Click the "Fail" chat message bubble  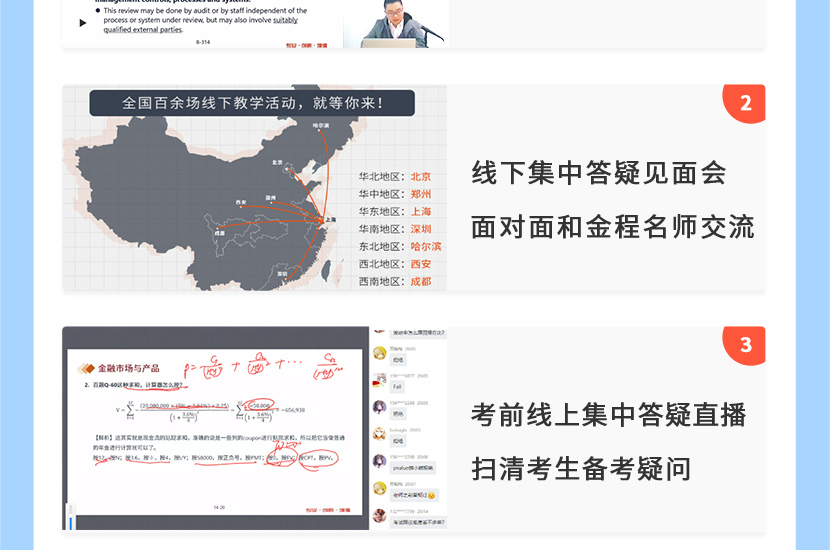[398, 386]
